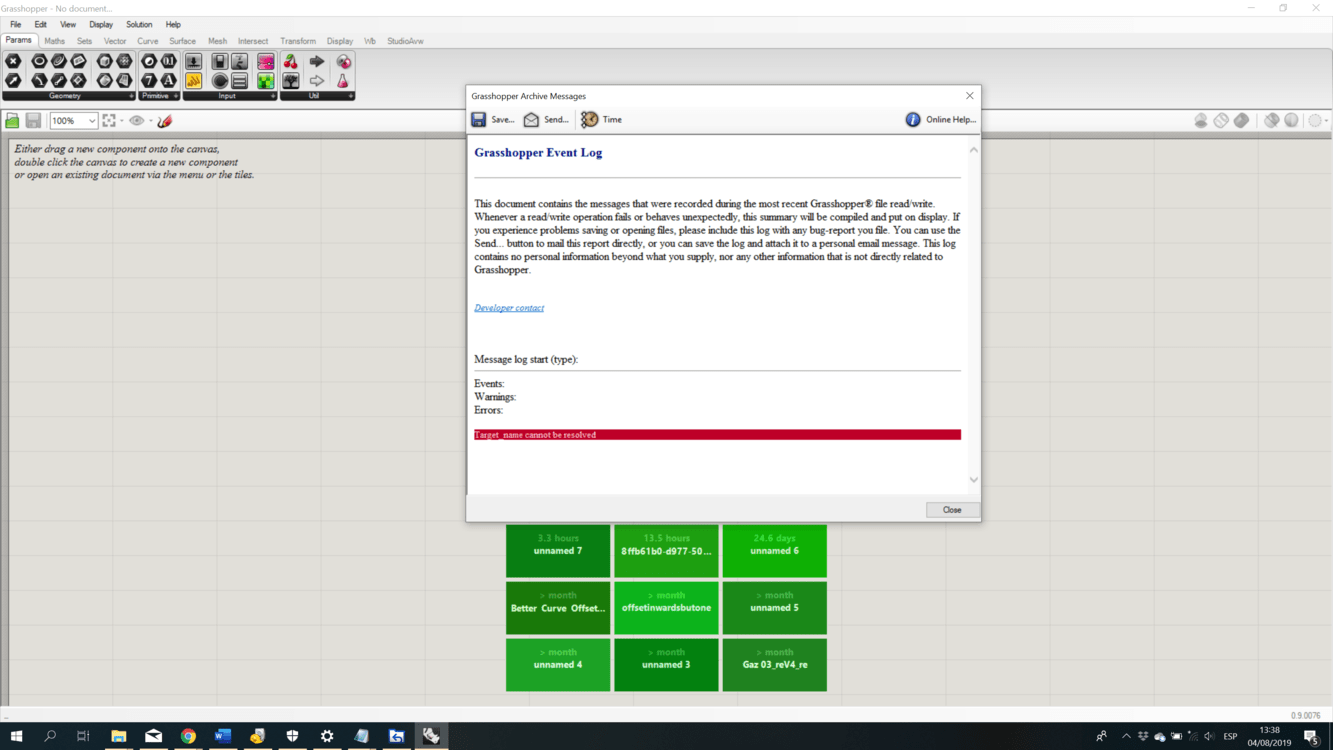
Task: Toggle wire-frame preview mode
Action: click(1221, 120)
